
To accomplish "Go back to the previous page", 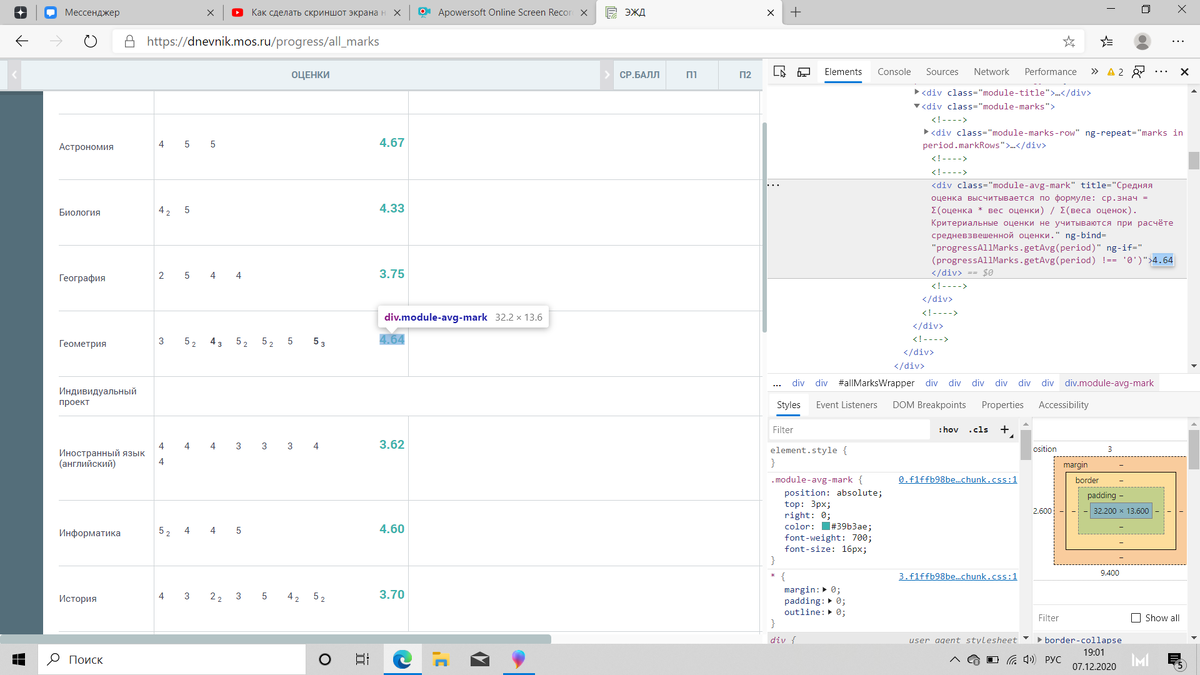I will coord(22,42).
